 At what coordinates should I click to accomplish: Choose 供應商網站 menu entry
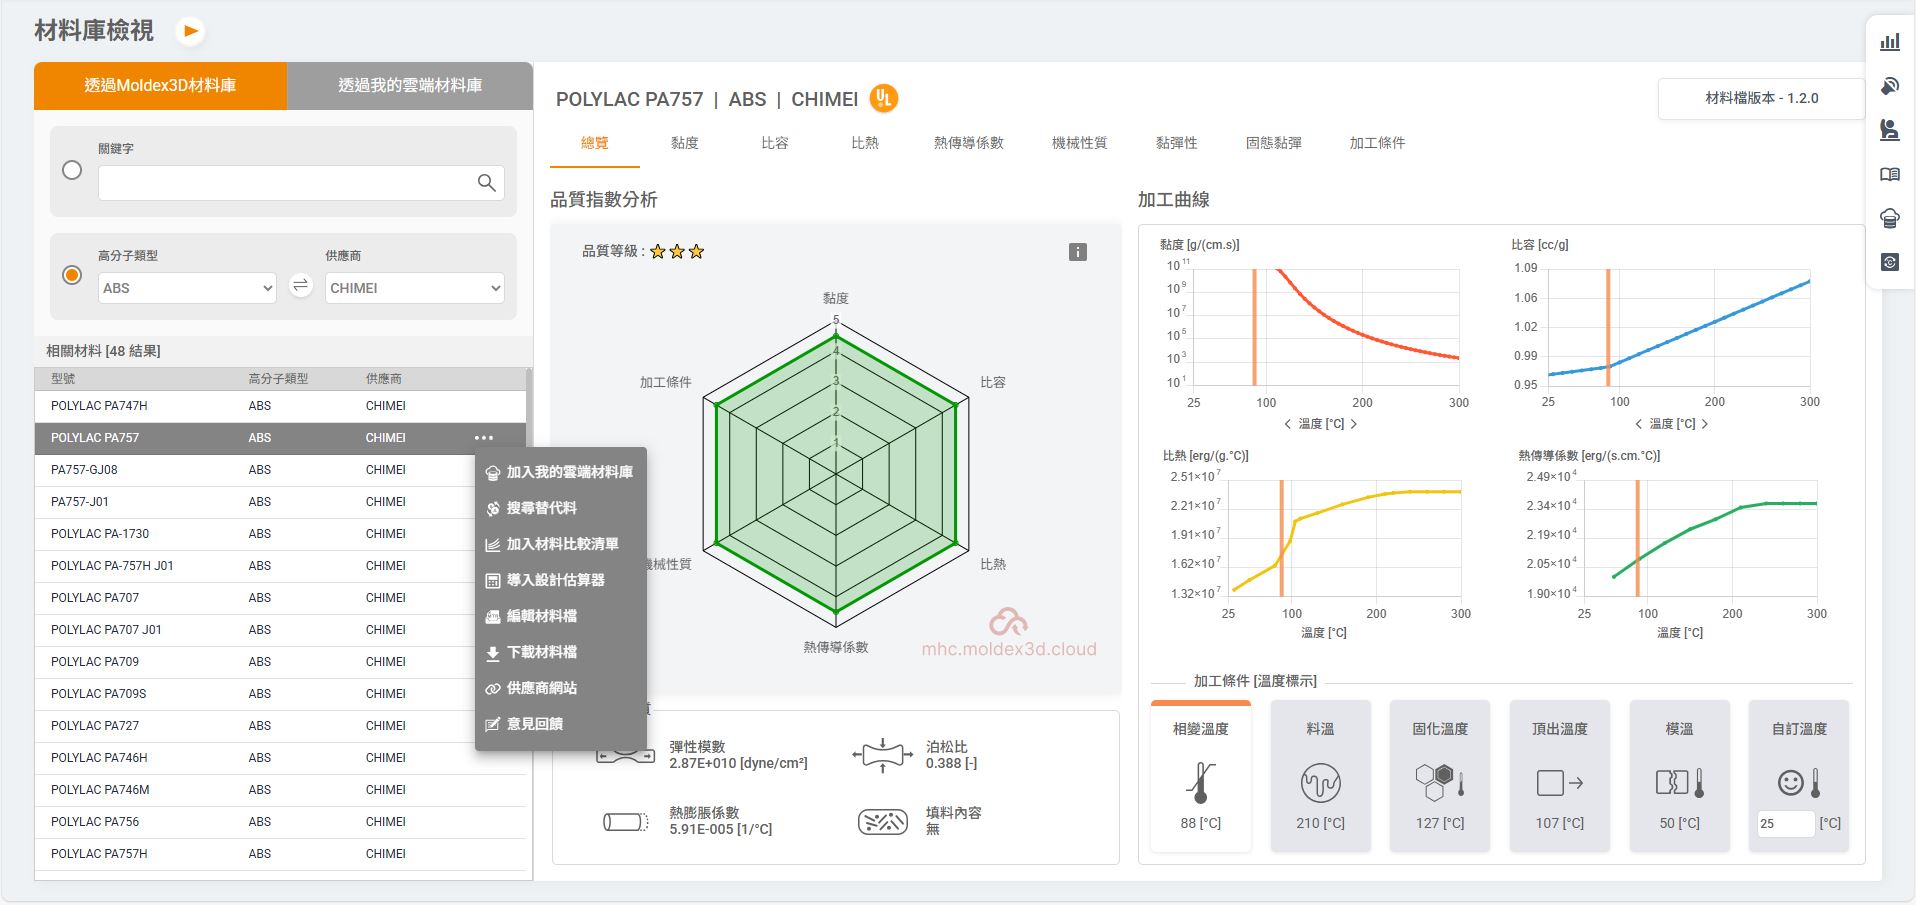pyautogui.click(x=561, y=688)
